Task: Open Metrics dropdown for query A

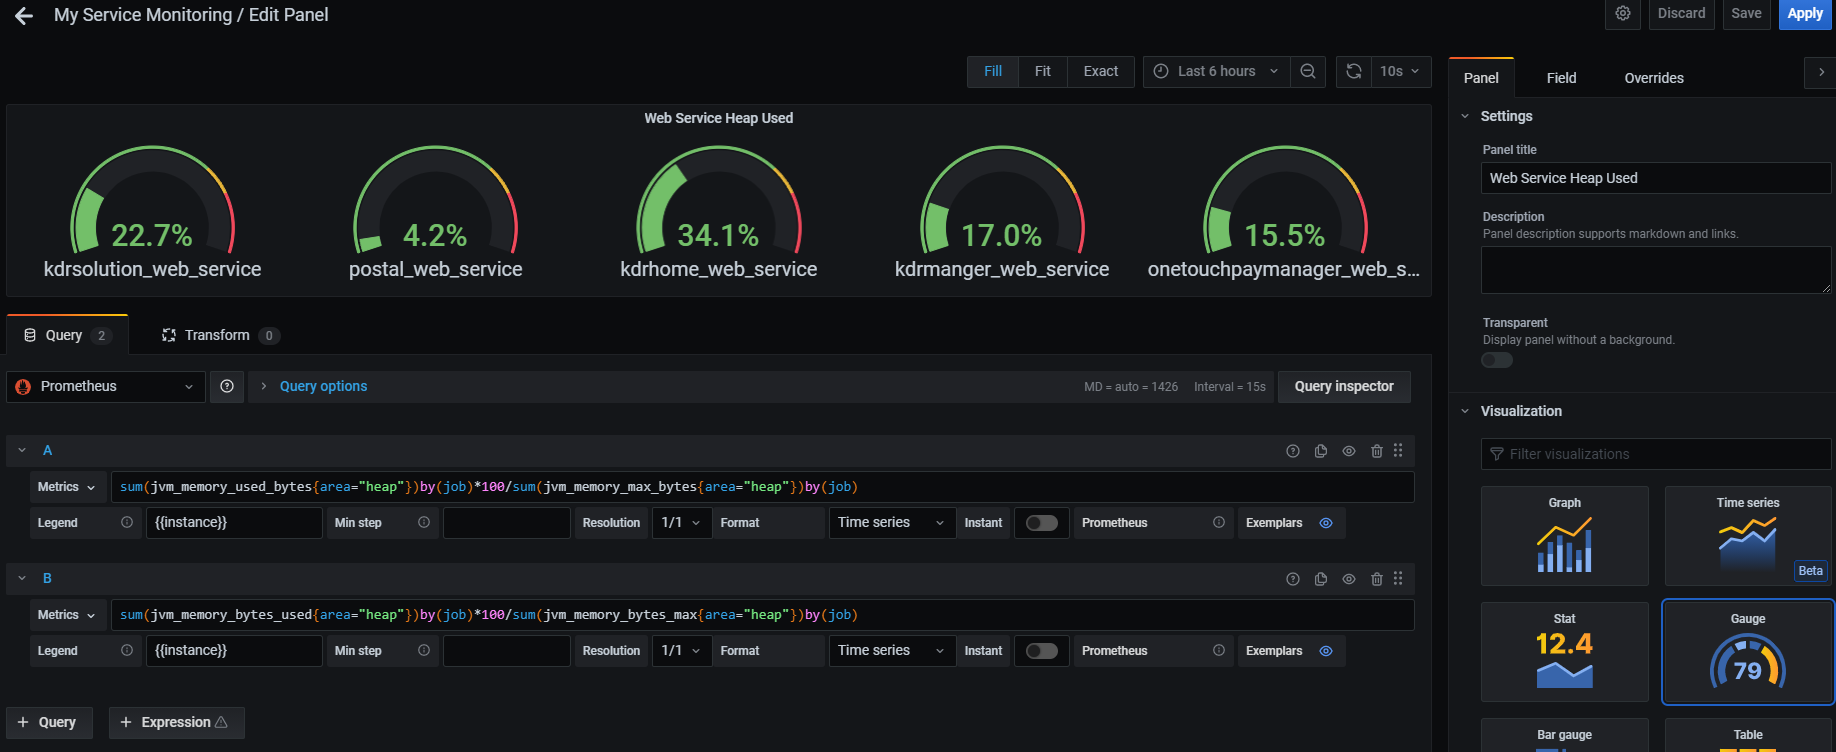Action: (67, 487)
